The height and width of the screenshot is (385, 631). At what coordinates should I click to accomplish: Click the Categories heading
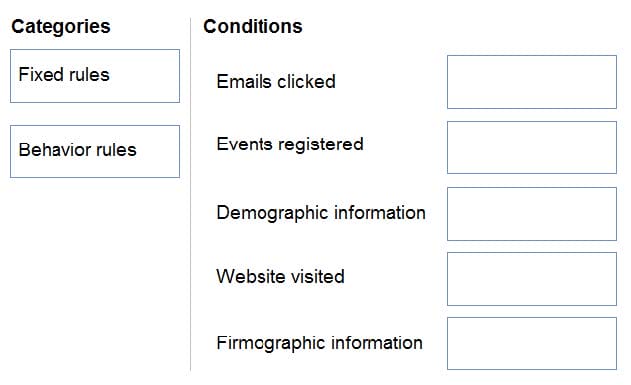(61, 27)
